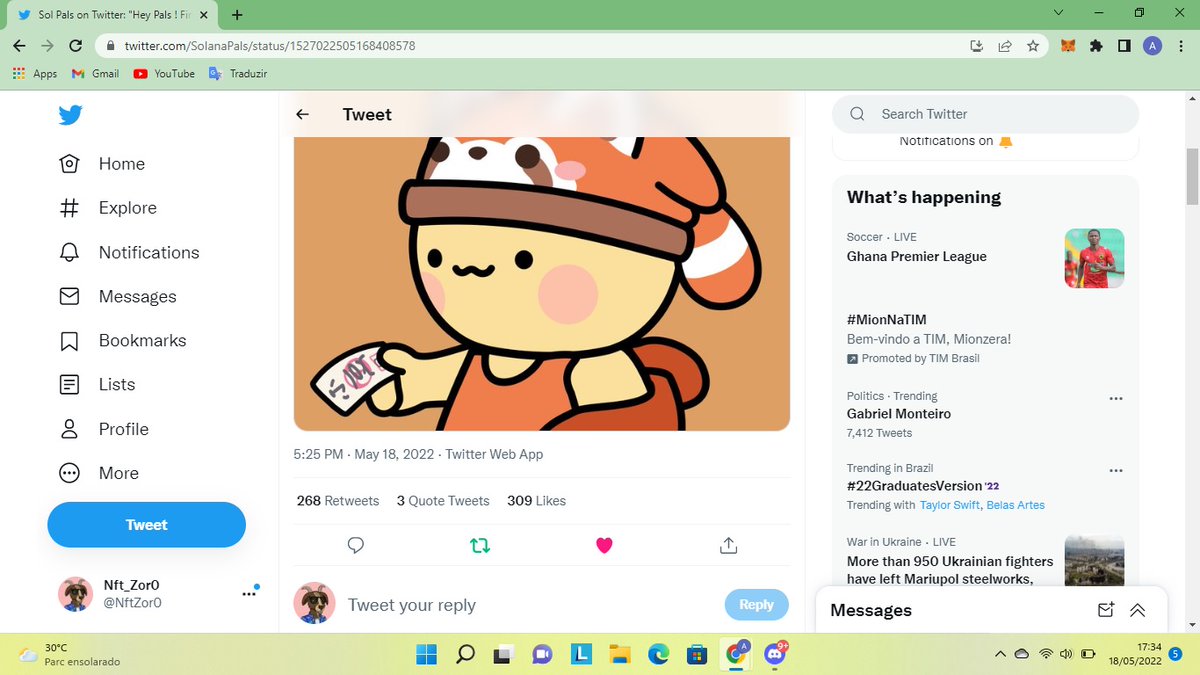This screenshot has height=675, width=1200.
Task: Toggle the green retweet icon
Action: coord(480,545)
